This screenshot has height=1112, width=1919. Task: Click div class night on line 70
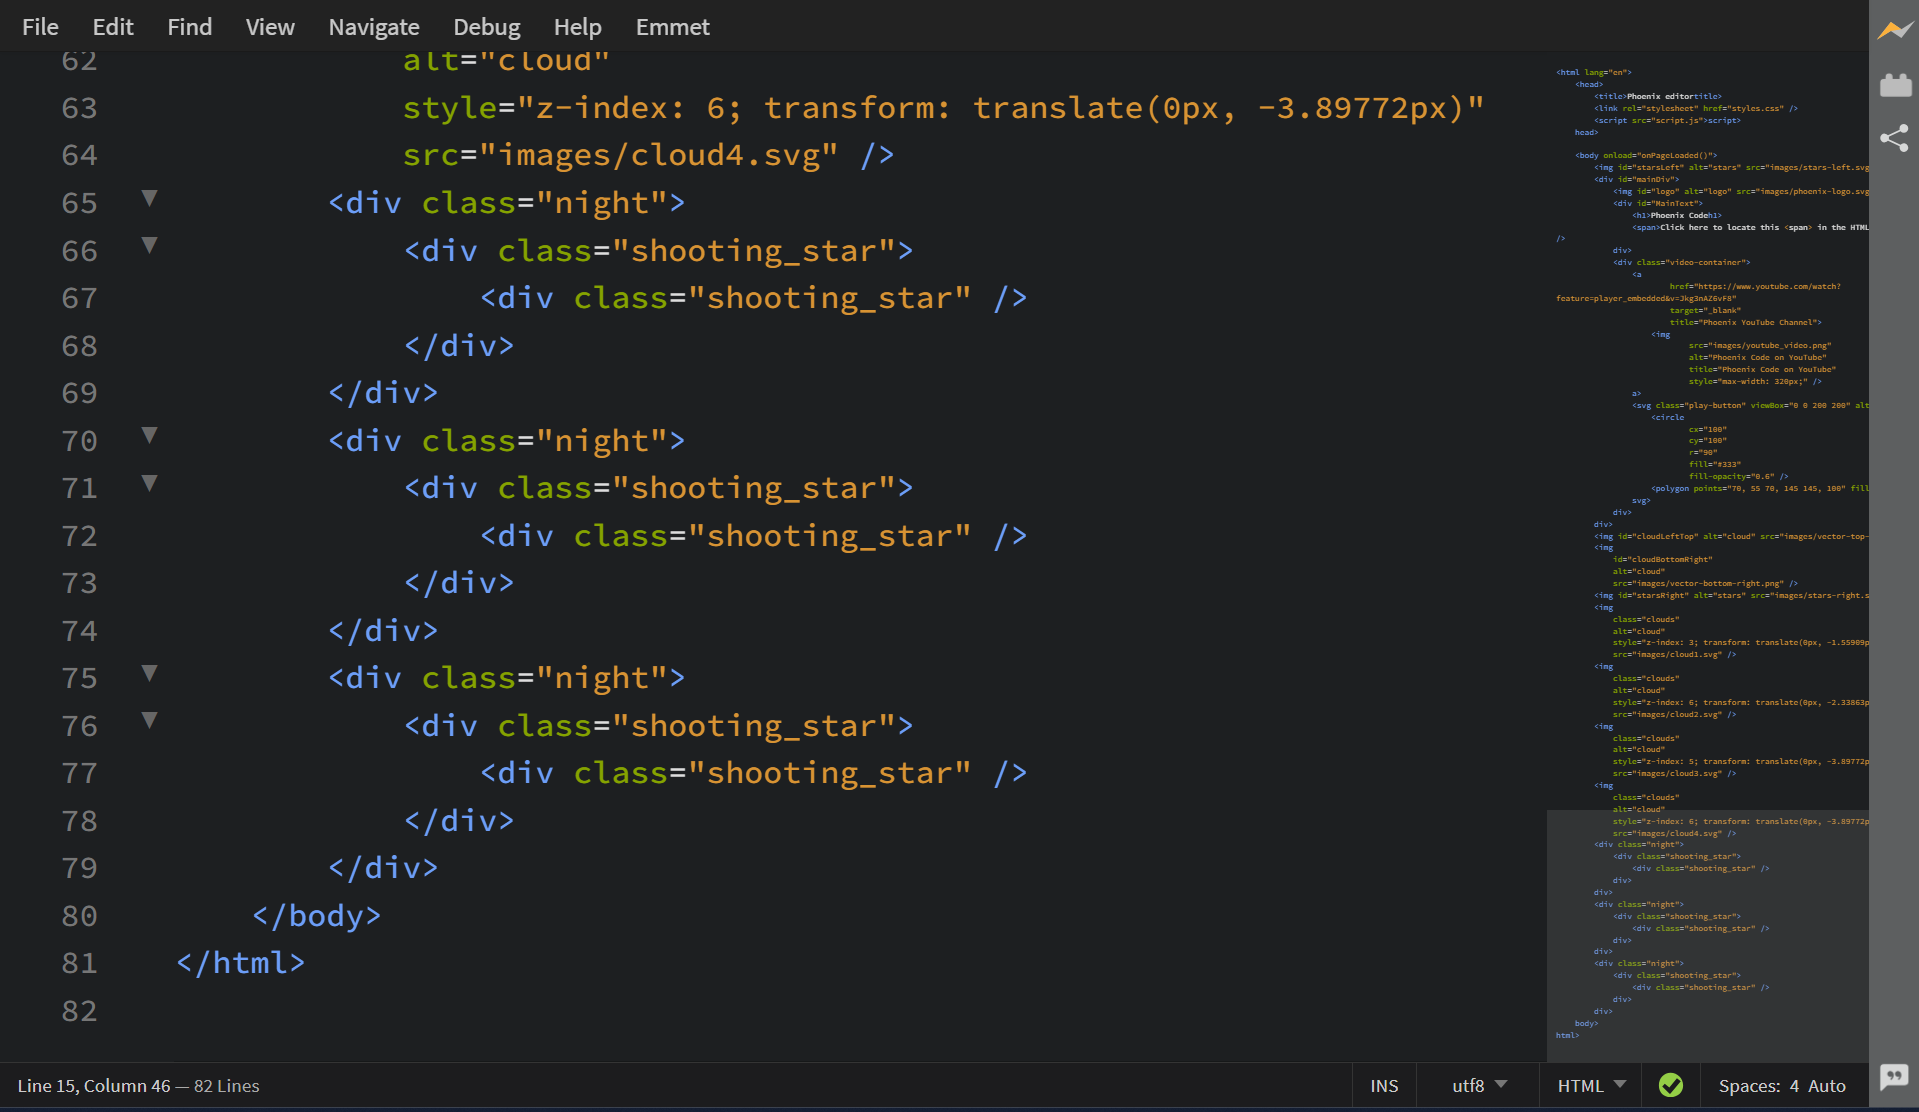pos(506,441)
